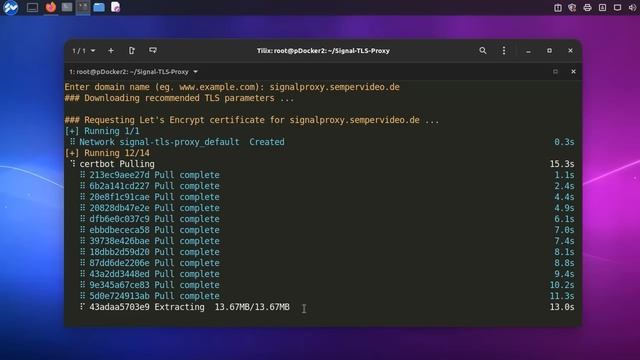This screenshot has height=360, width=640.
Task: Launch Firefox from the taskbar
Action: point(51,7)
